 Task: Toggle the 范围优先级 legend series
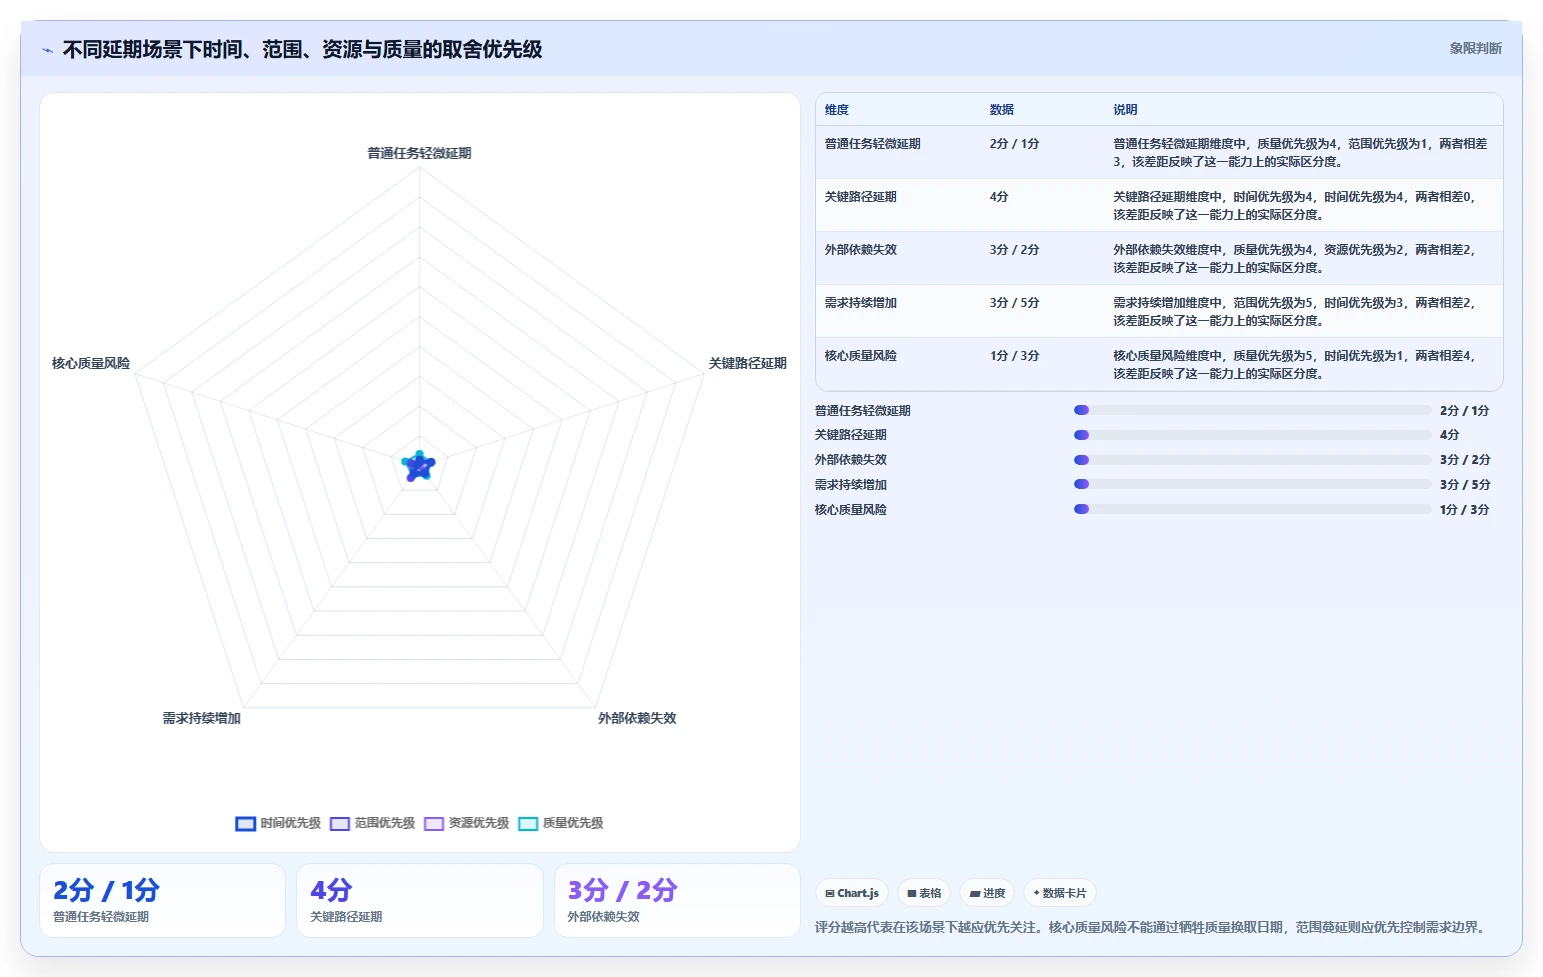pos(372,823)
